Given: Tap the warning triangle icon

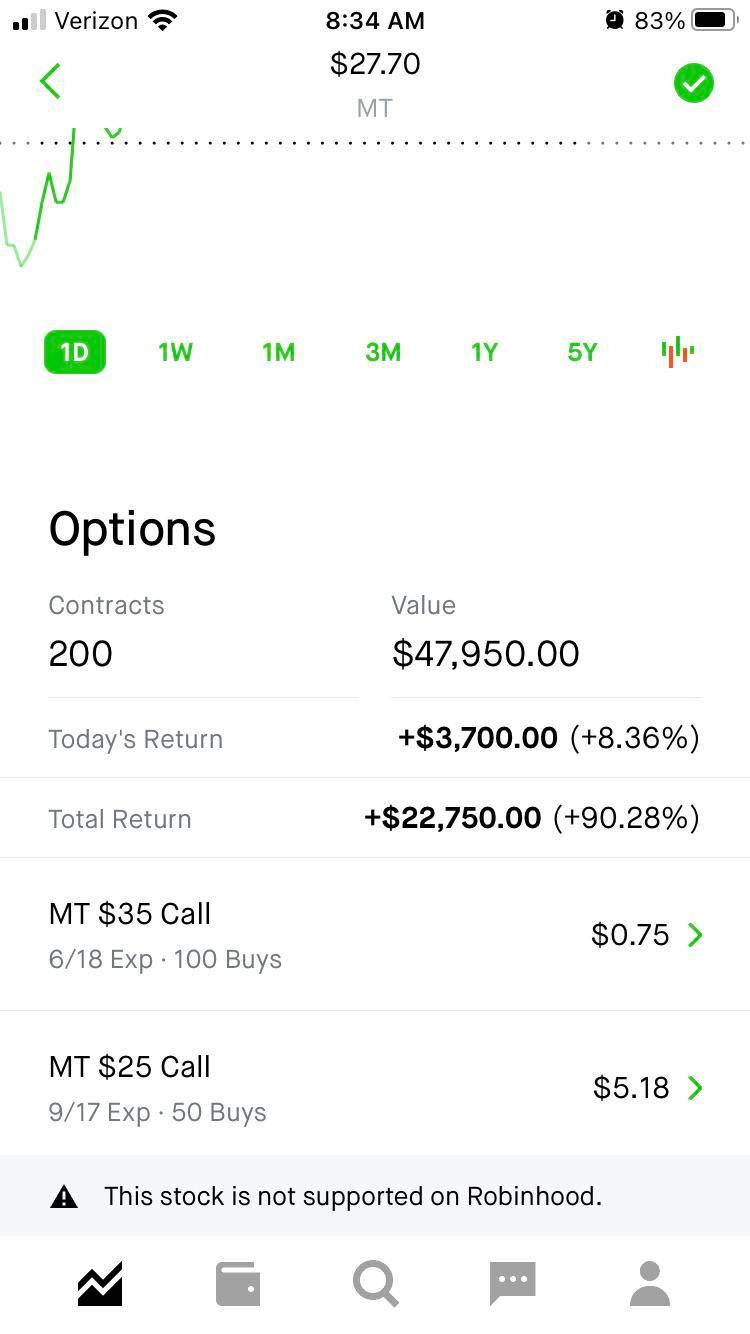Looking at the screenshot, I should pyautogui.click(x=64, y=1196).
